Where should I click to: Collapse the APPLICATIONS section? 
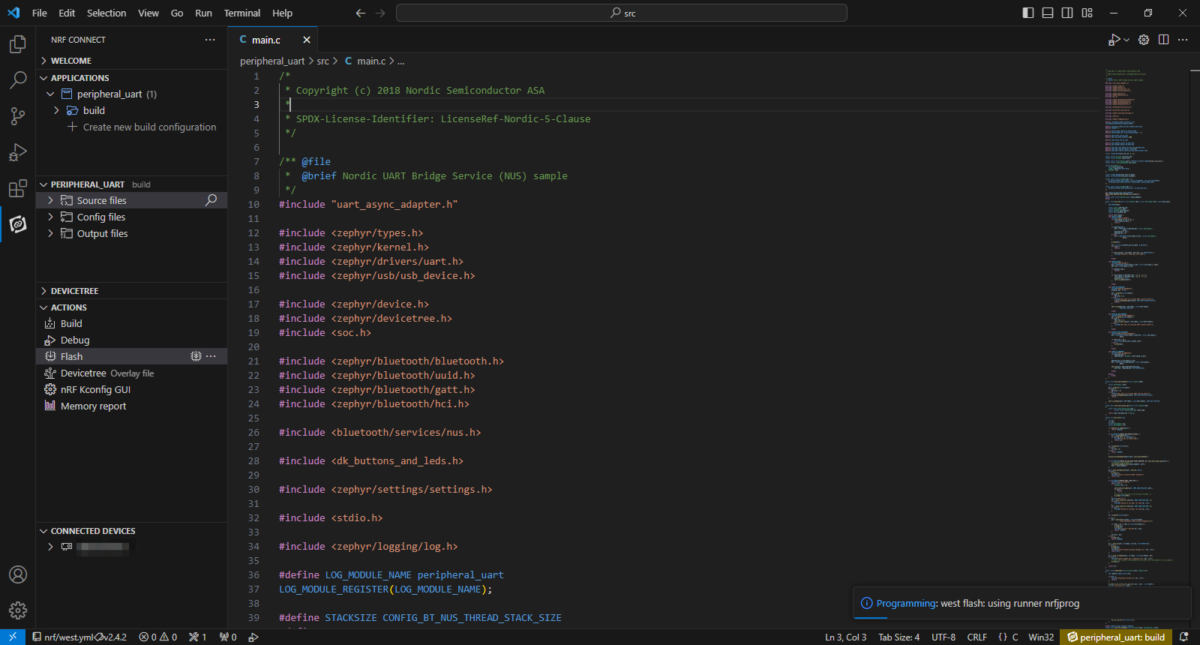pyautogui.click(x=44, y=77)
